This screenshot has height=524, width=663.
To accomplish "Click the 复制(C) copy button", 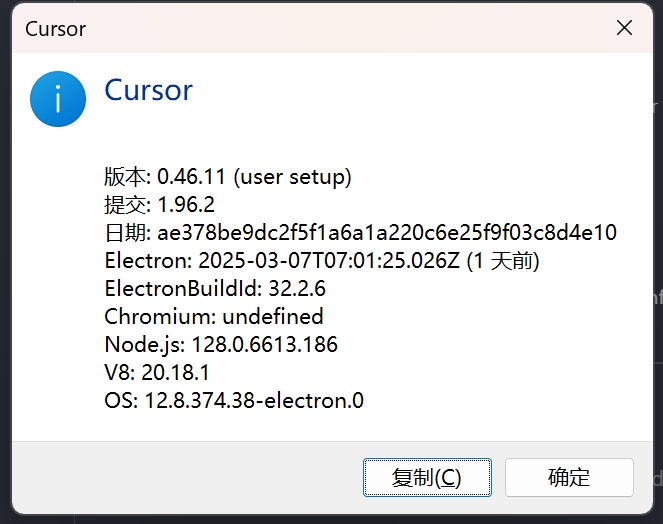I will pos(427,477).
